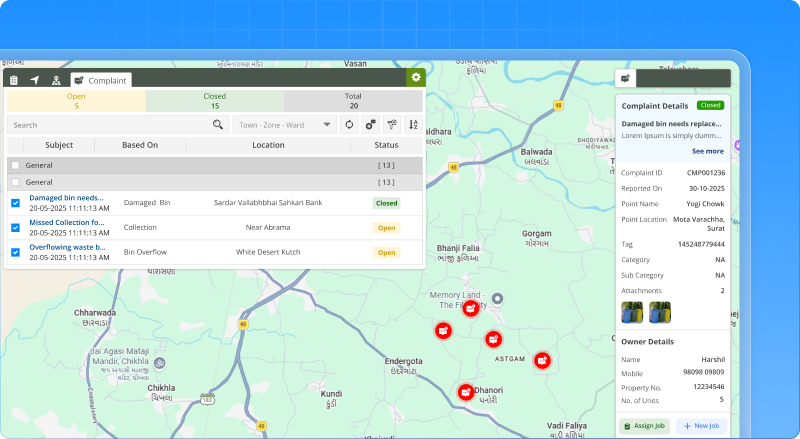Select the Complaint tab
Screen dimensions: 800x439
pyautogui.click(x=100, y=80)
